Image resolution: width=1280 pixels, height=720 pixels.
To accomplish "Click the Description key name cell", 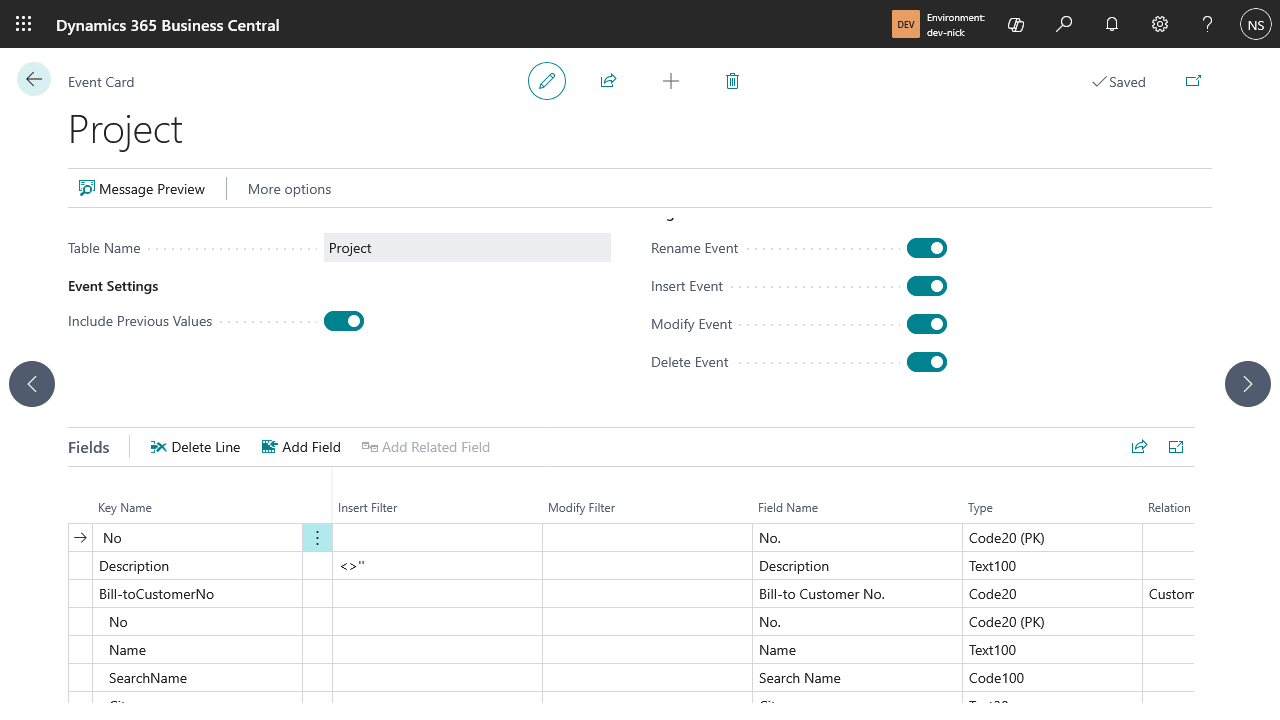I will 198,566.
